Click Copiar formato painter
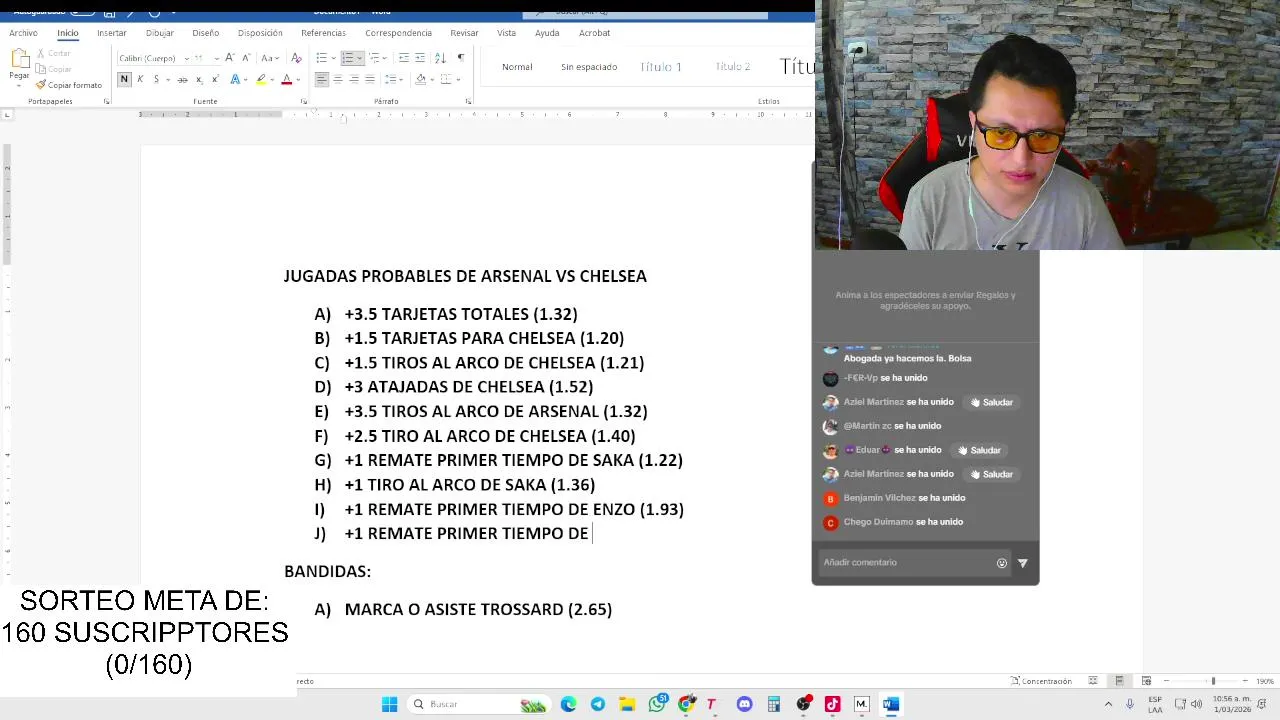 68,85
